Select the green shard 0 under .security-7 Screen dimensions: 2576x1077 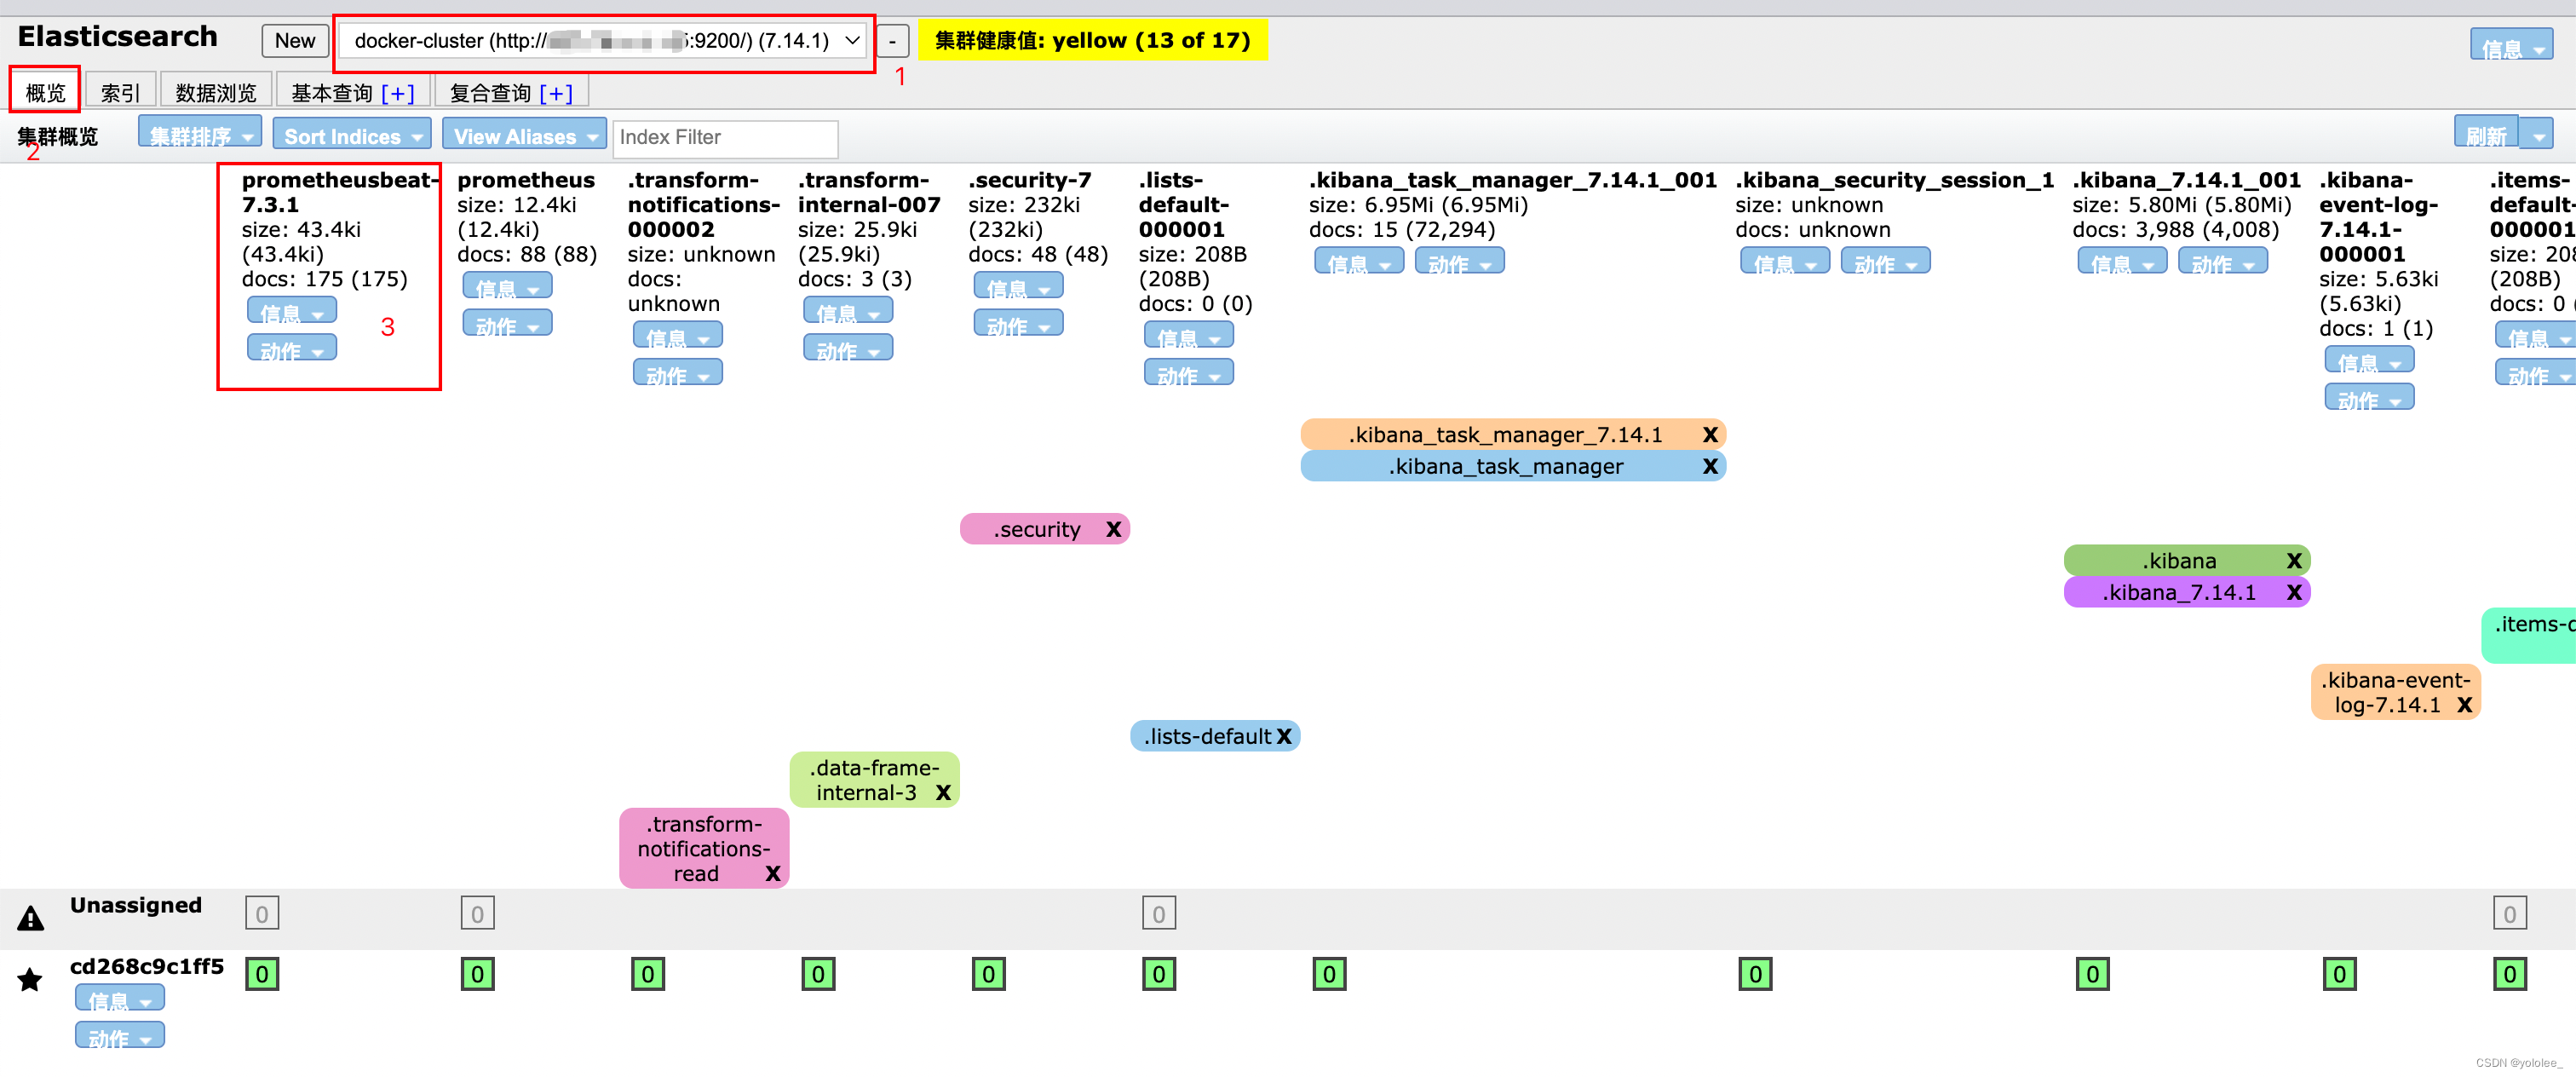point(988,974)
